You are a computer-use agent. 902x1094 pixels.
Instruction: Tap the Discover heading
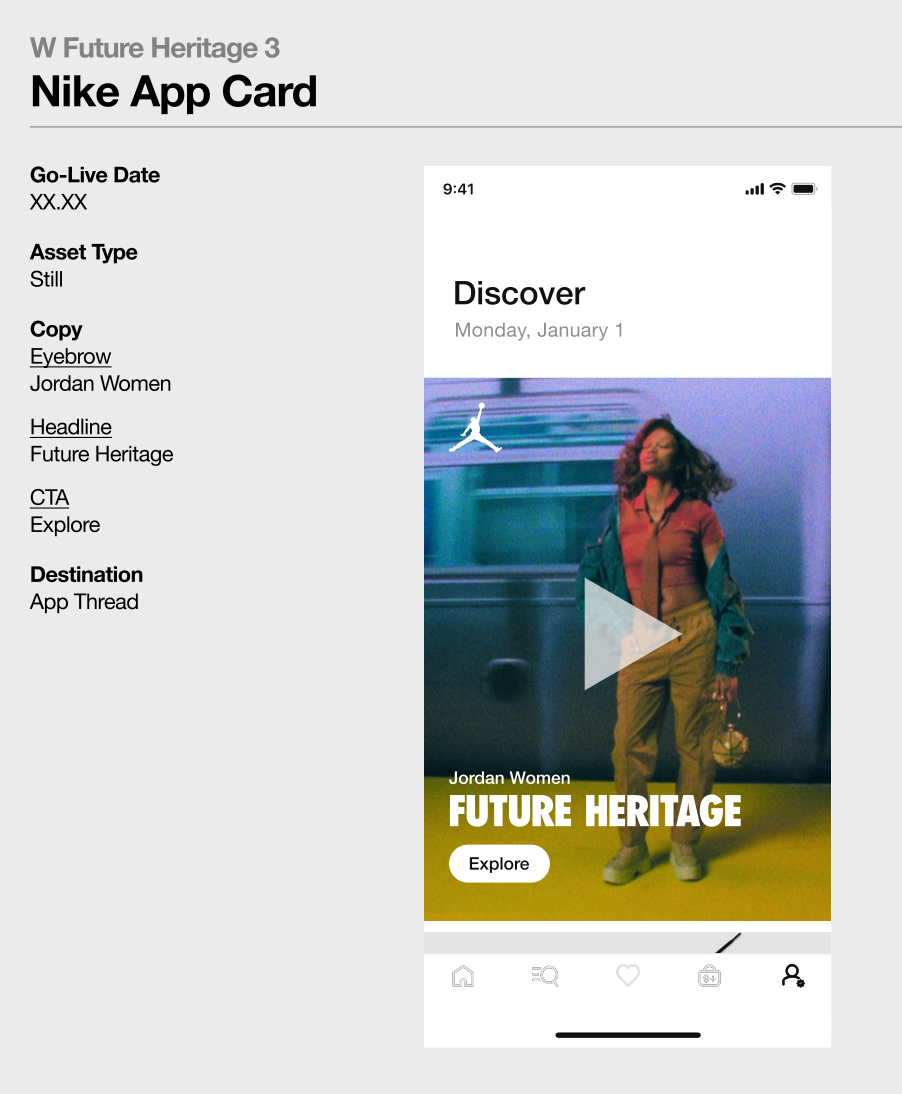click(x=519, y=293)
